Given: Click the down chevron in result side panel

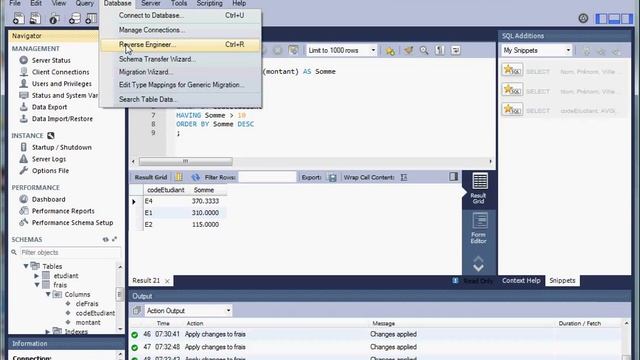Looking at the screenshot, I should pyautogui.click(x=478, y=268).
